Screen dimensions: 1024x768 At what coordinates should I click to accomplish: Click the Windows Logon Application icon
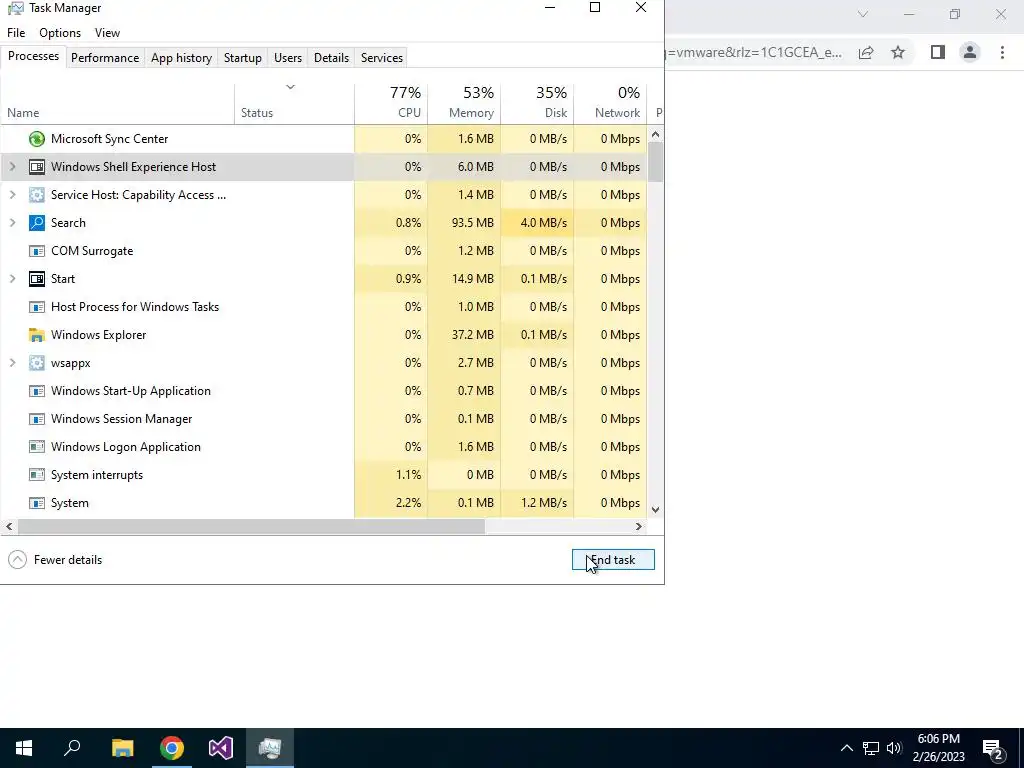point(37,447)
